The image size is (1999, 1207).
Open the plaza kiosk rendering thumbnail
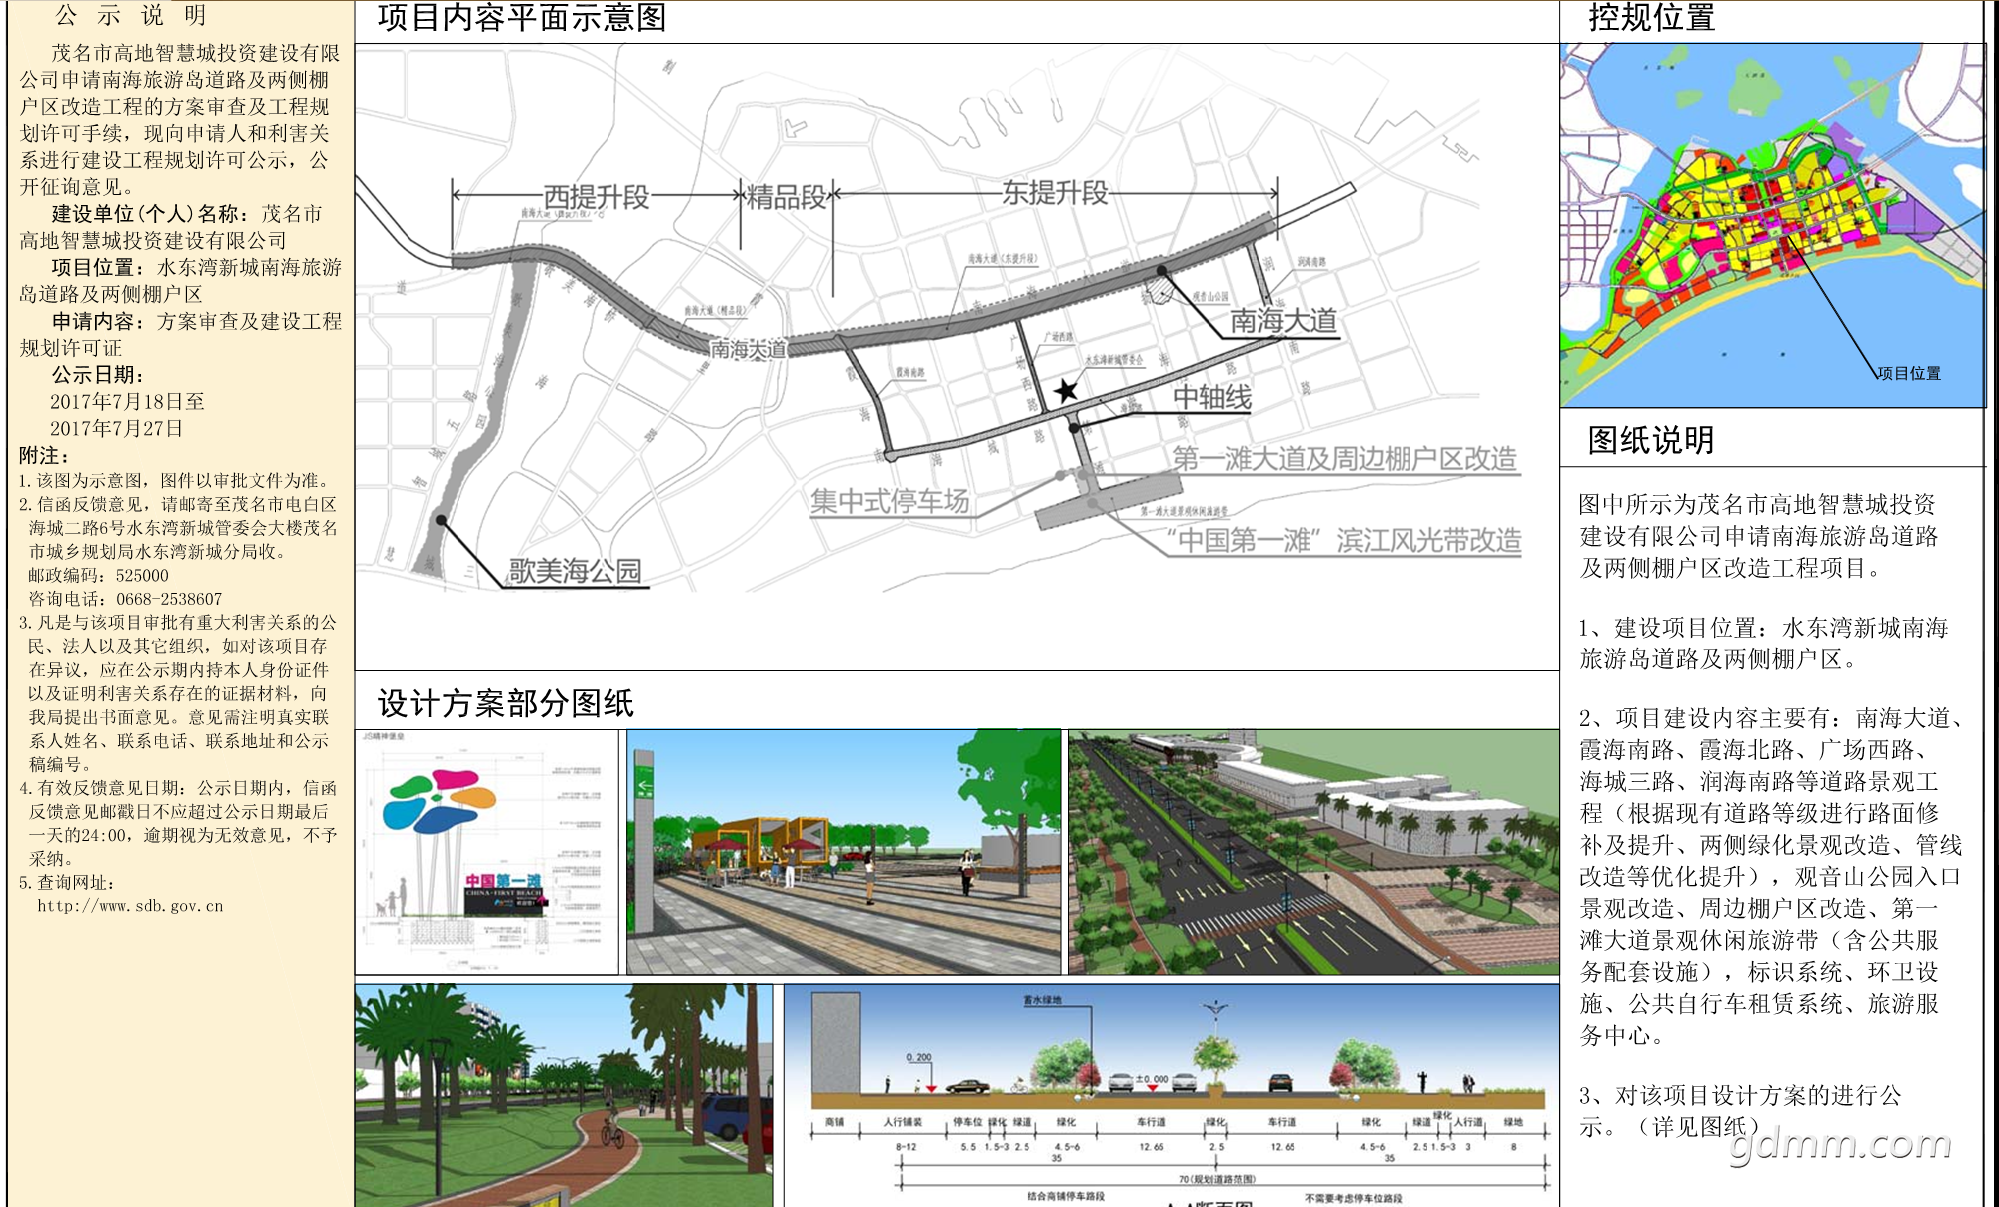(843, 851)
